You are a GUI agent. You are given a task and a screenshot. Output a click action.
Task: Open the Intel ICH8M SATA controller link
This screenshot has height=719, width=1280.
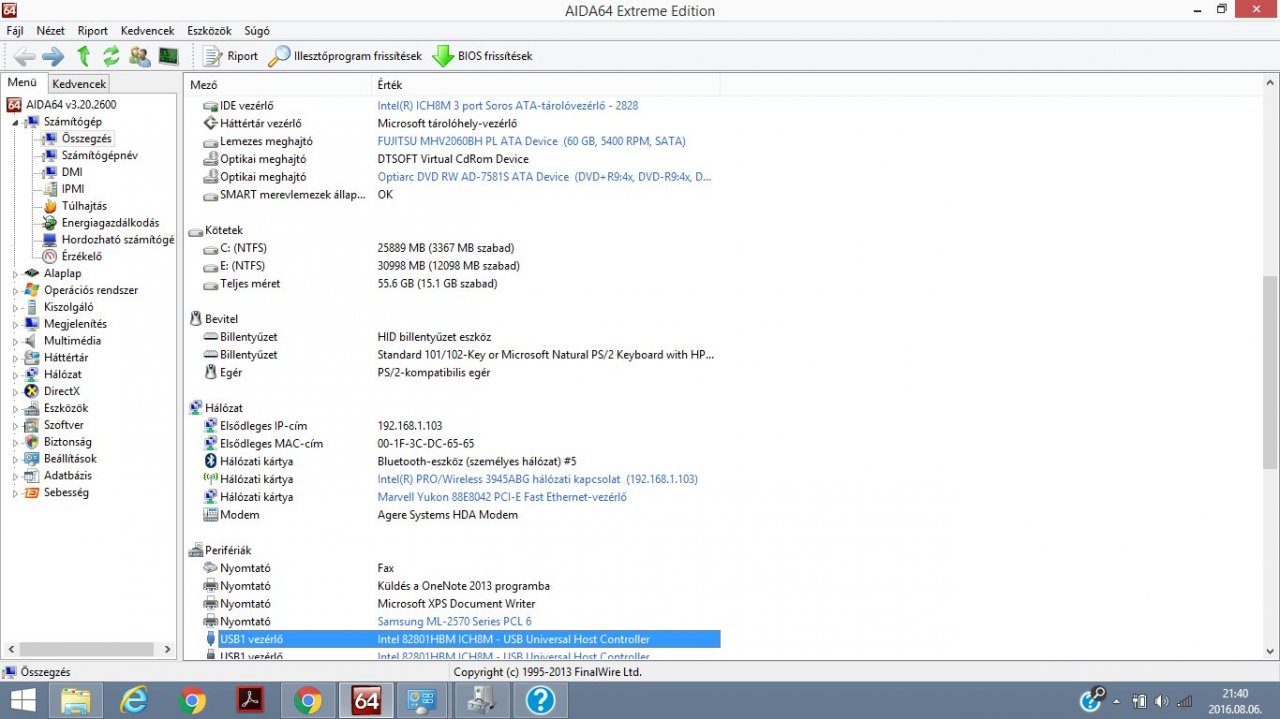pos(508,105)
